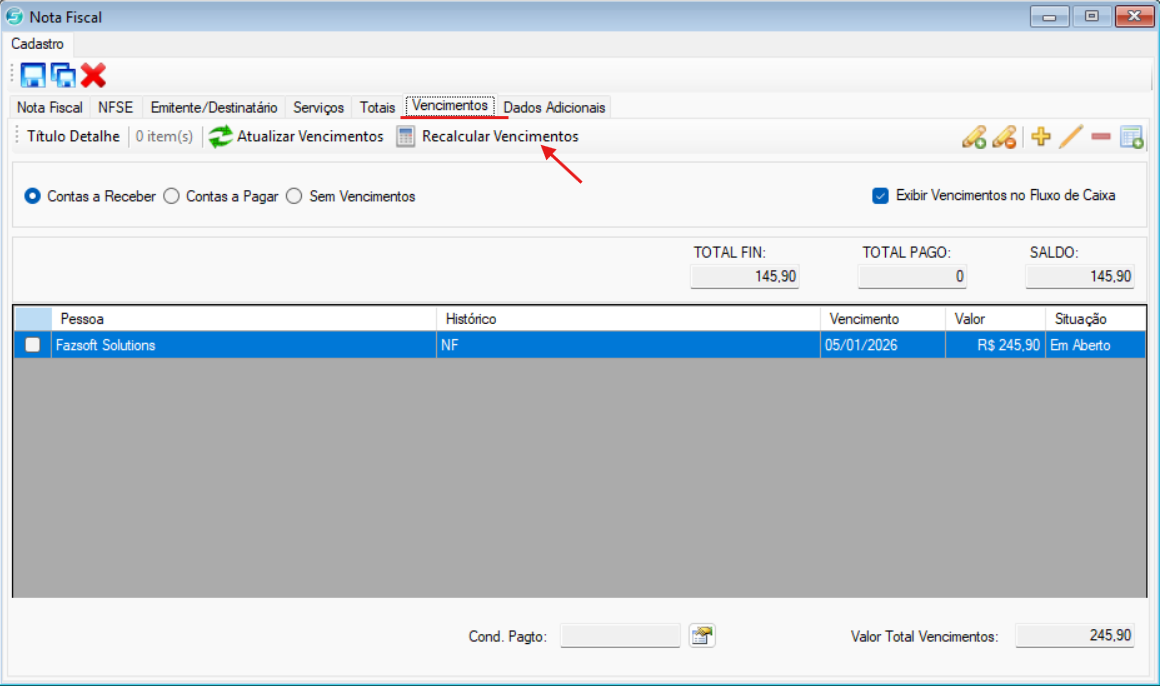The width and height of the screenshot is (1160, 686).
Task: Select the Contas a Pagar radio button
Action: [171, 196]
